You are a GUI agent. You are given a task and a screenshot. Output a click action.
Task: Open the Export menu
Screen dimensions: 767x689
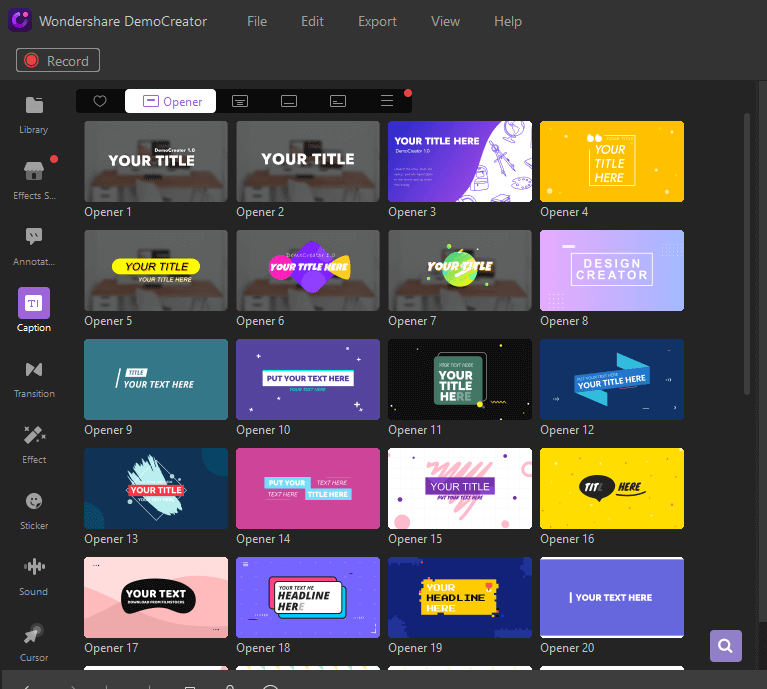click(x=377, y=22)
